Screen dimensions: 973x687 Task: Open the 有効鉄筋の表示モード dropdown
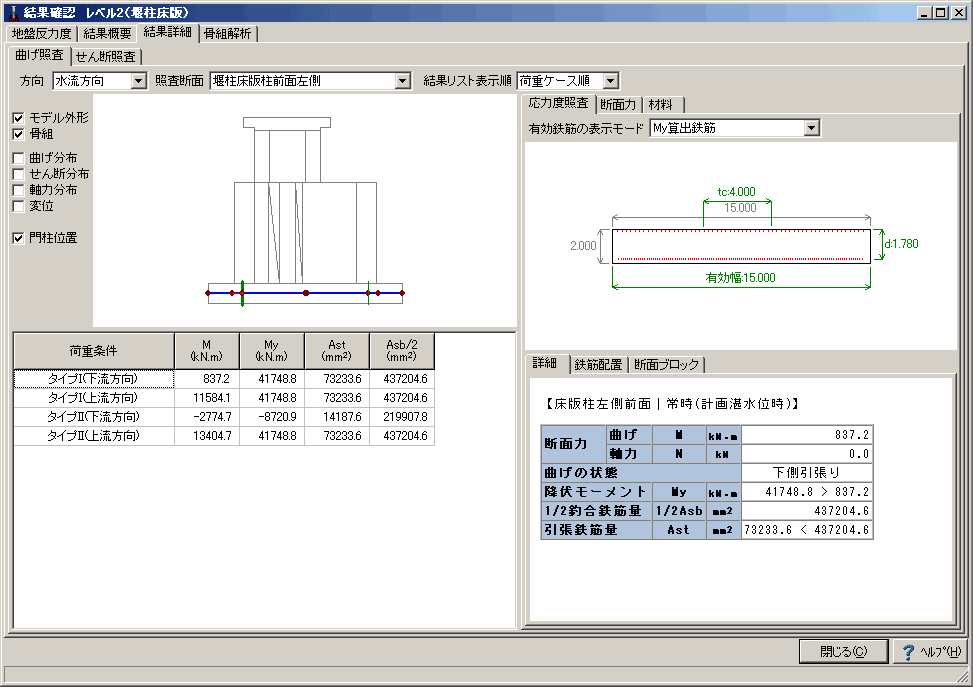click(x=811, y=127)
